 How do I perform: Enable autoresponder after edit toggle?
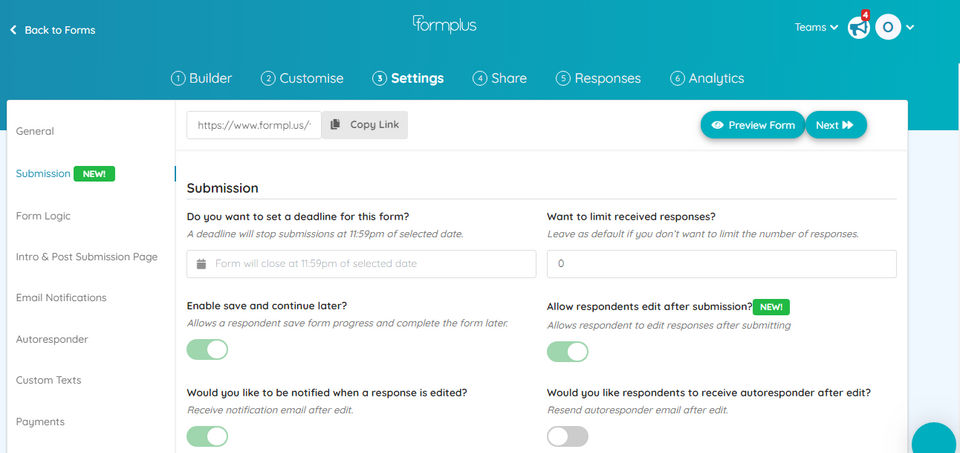tap(567, 436)
